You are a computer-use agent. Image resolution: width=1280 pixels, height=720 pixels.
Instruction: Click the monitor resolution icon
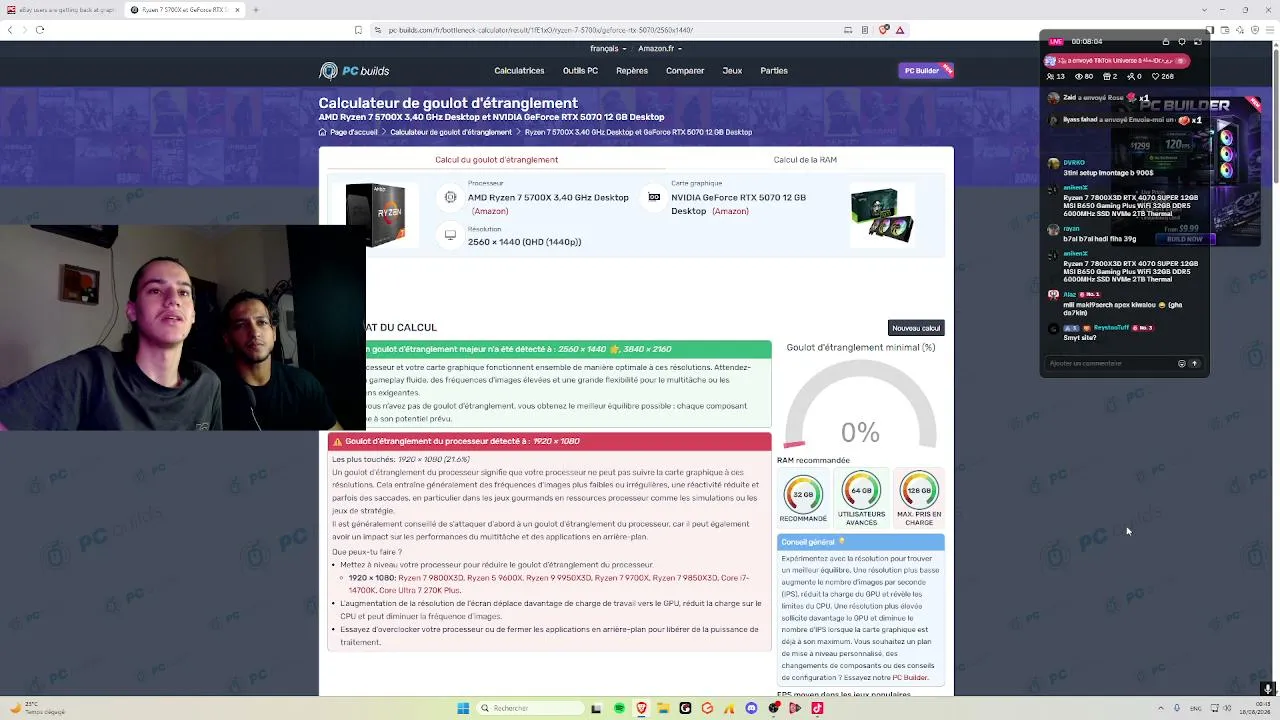click(450, 235)
